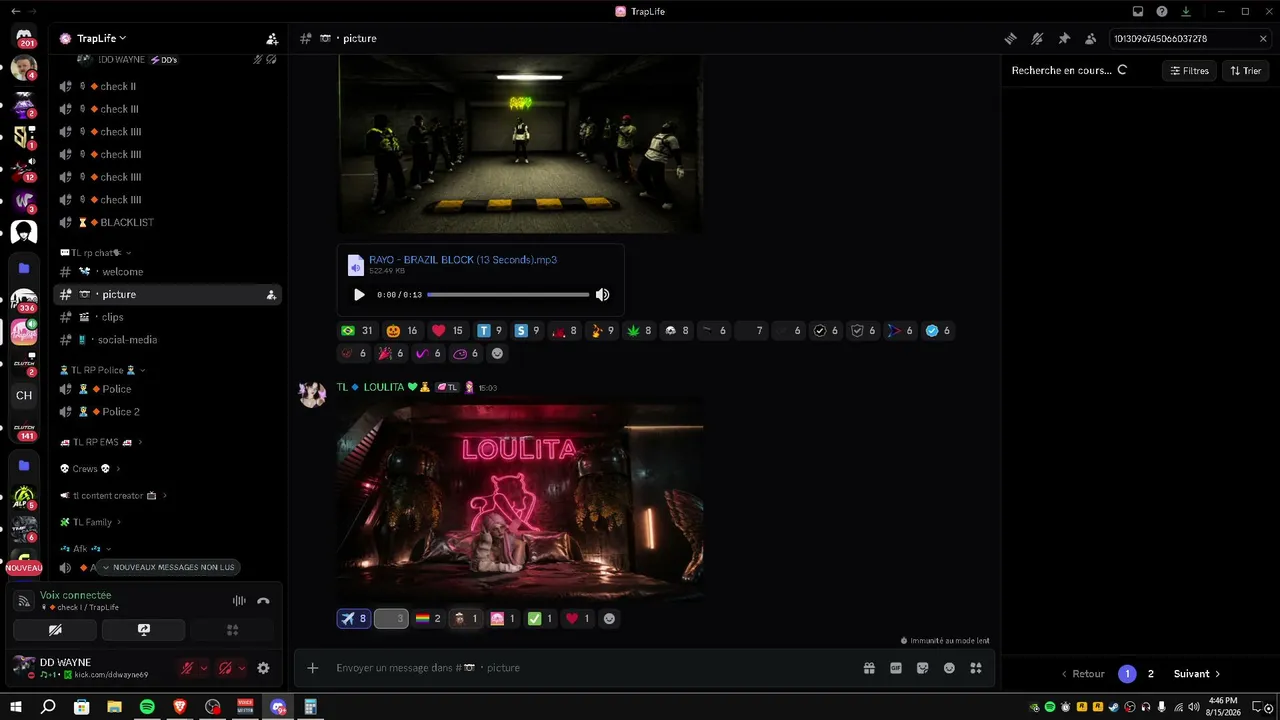Open the RAYO - BRAZIL BLOCK mp3 link
Screen dimensions: 1280x720
coord(463,260)
